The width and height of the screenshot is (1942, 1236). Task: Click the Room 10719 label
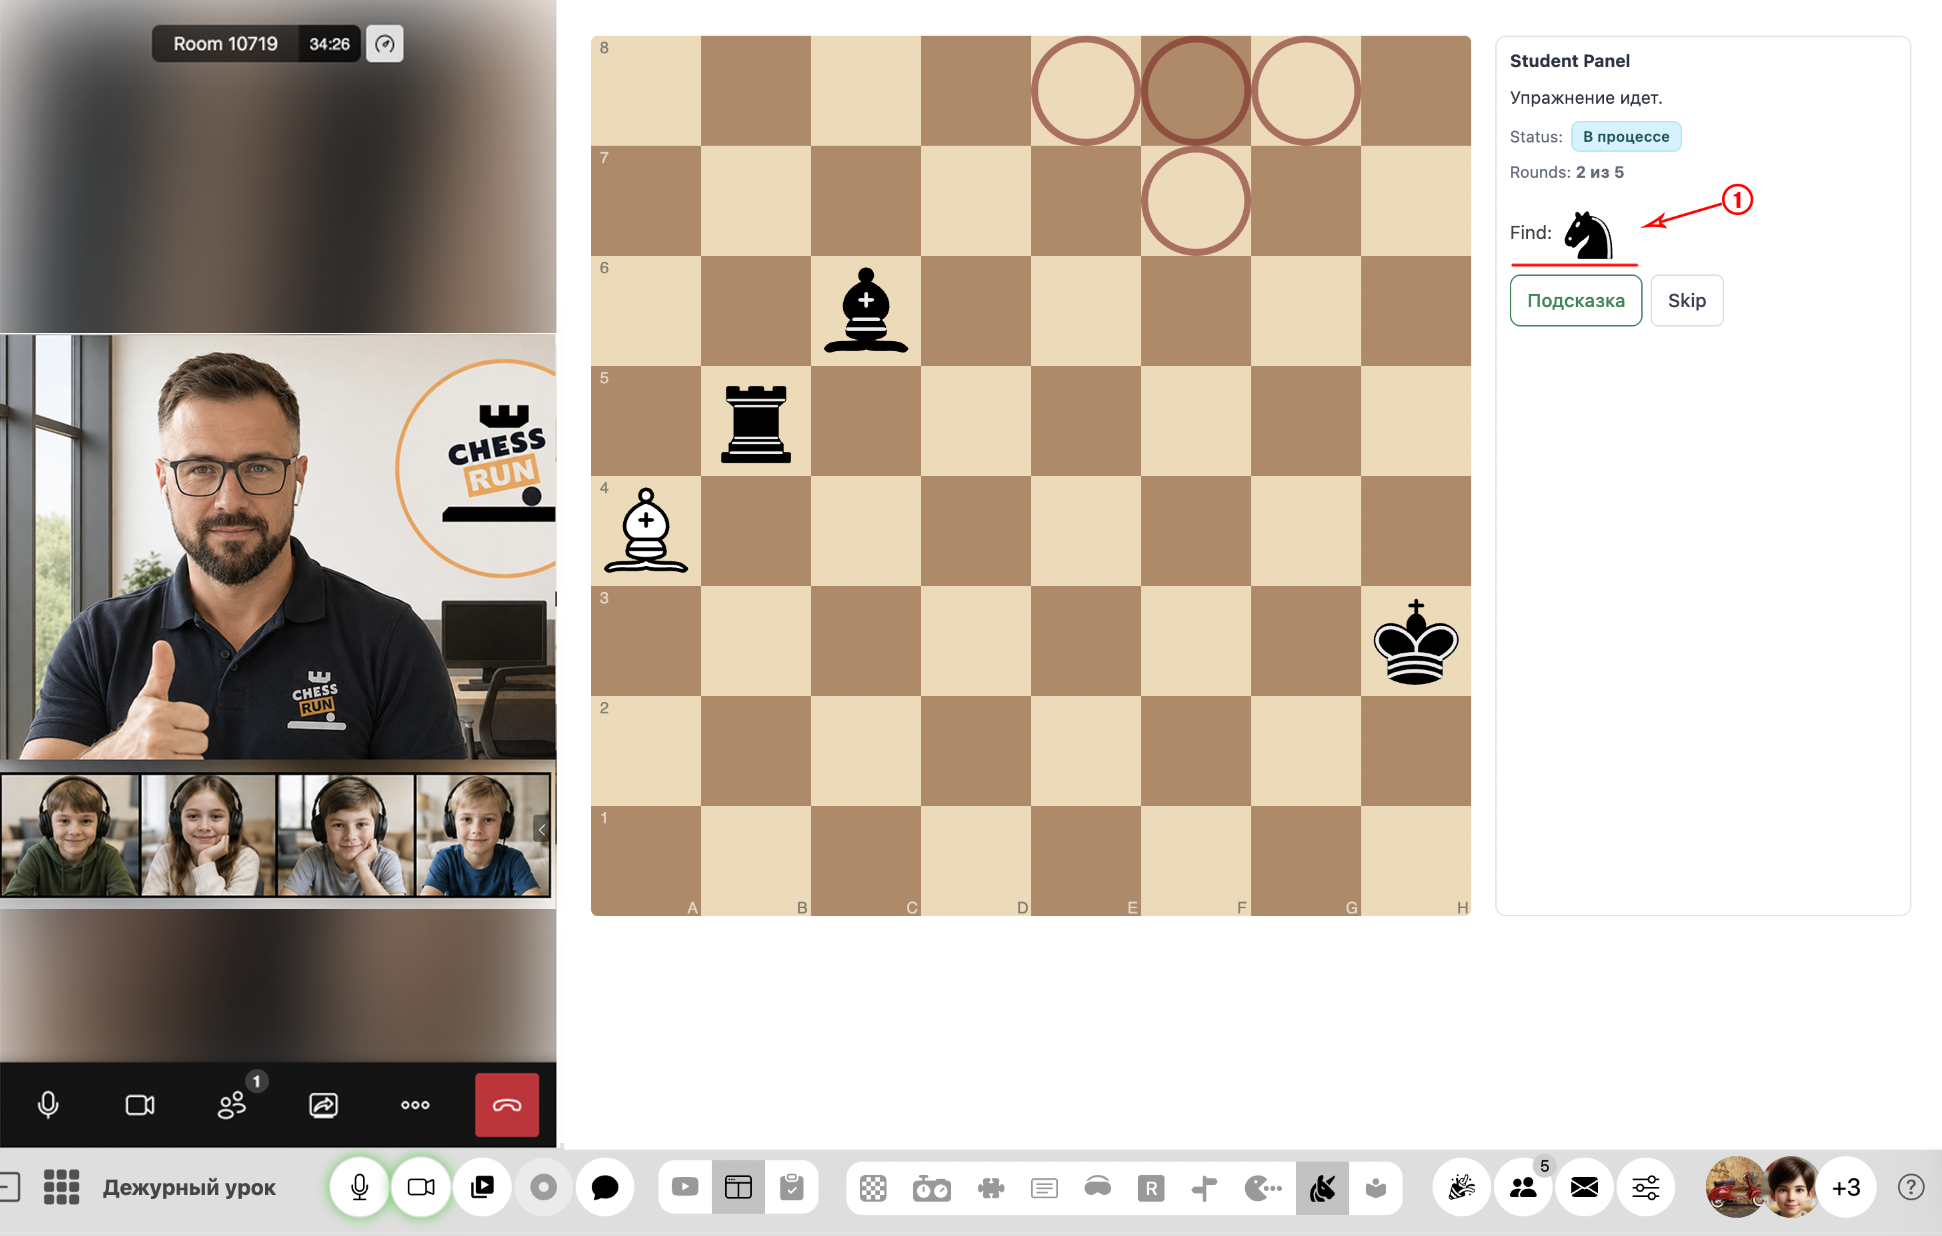coord(225,44)
